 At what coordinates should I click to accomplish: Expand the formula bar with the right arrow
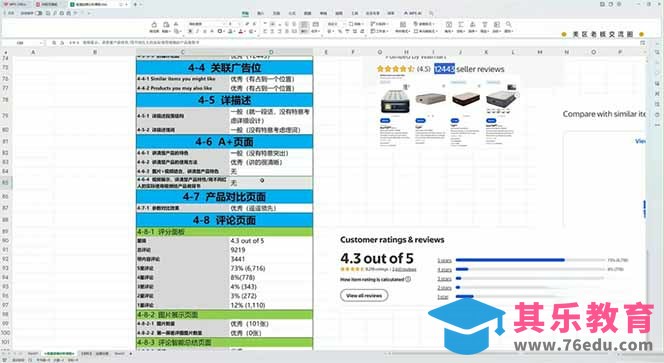coord(642,43)
